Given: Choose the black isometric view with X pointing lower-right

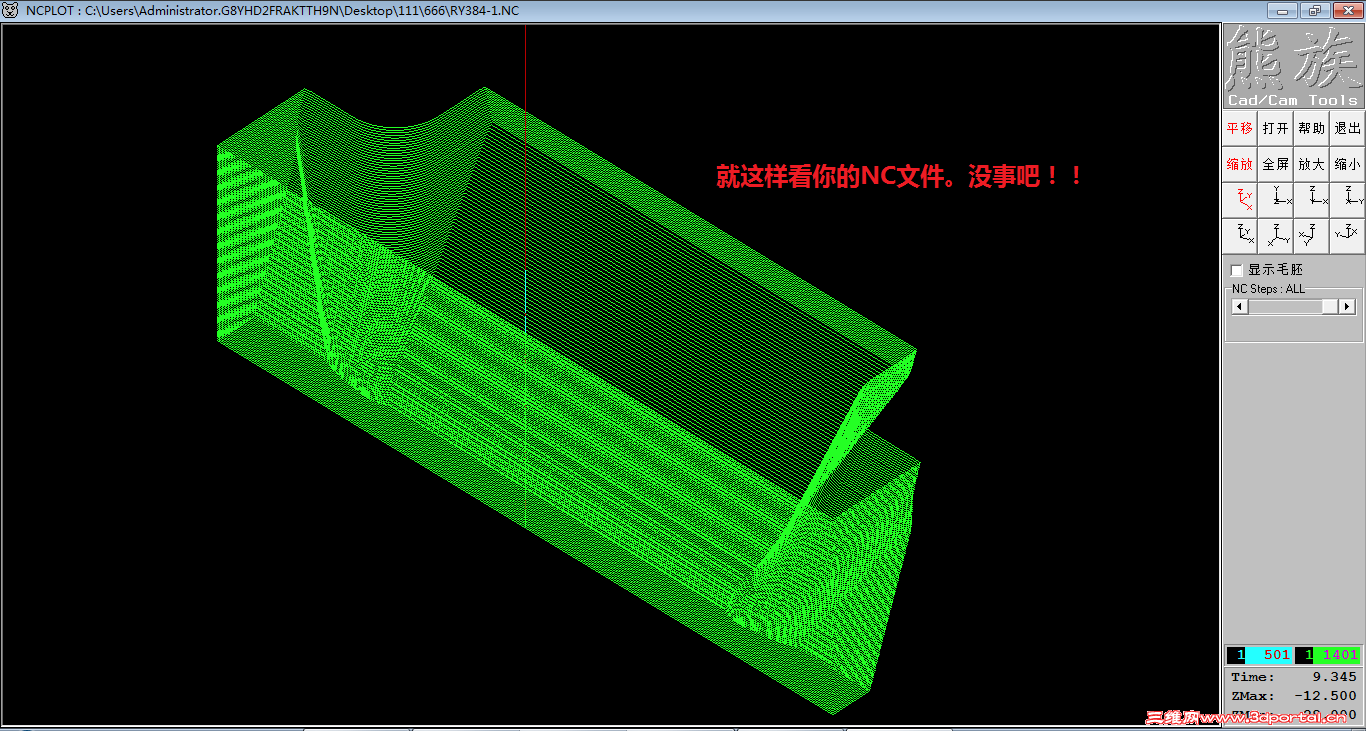Looking at the screenshot, I should coord(1240,236).
